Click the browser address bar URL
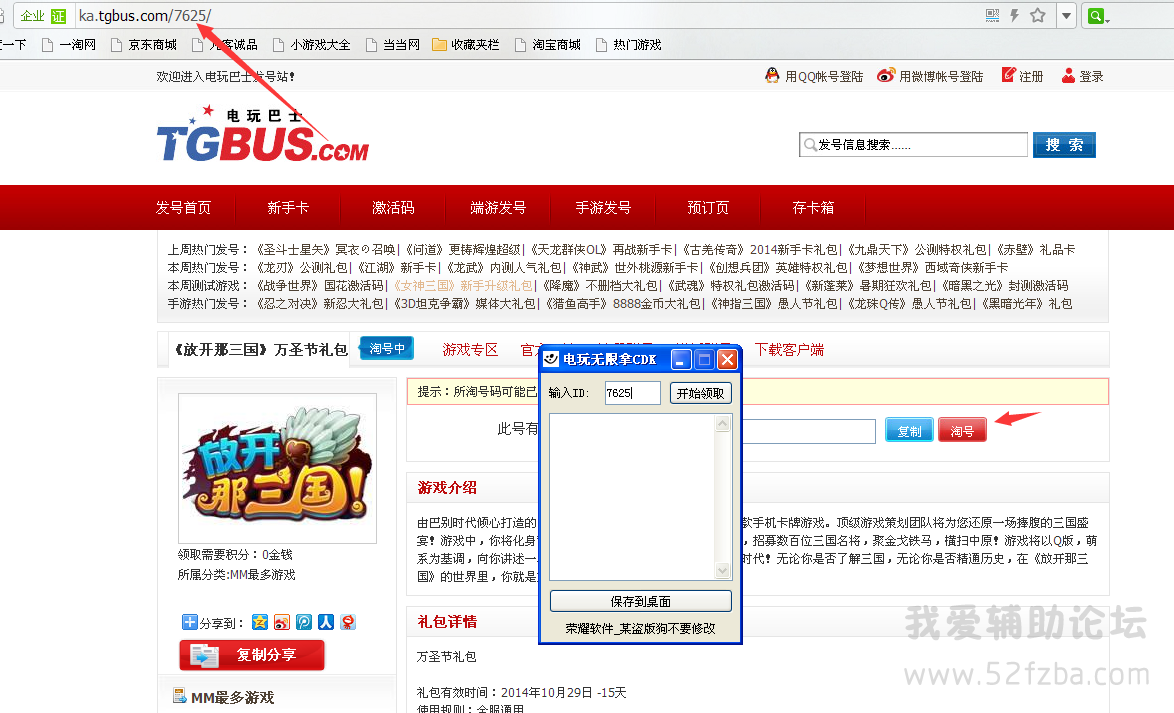Screen dimensions: 1174x713 pos(145,16)
